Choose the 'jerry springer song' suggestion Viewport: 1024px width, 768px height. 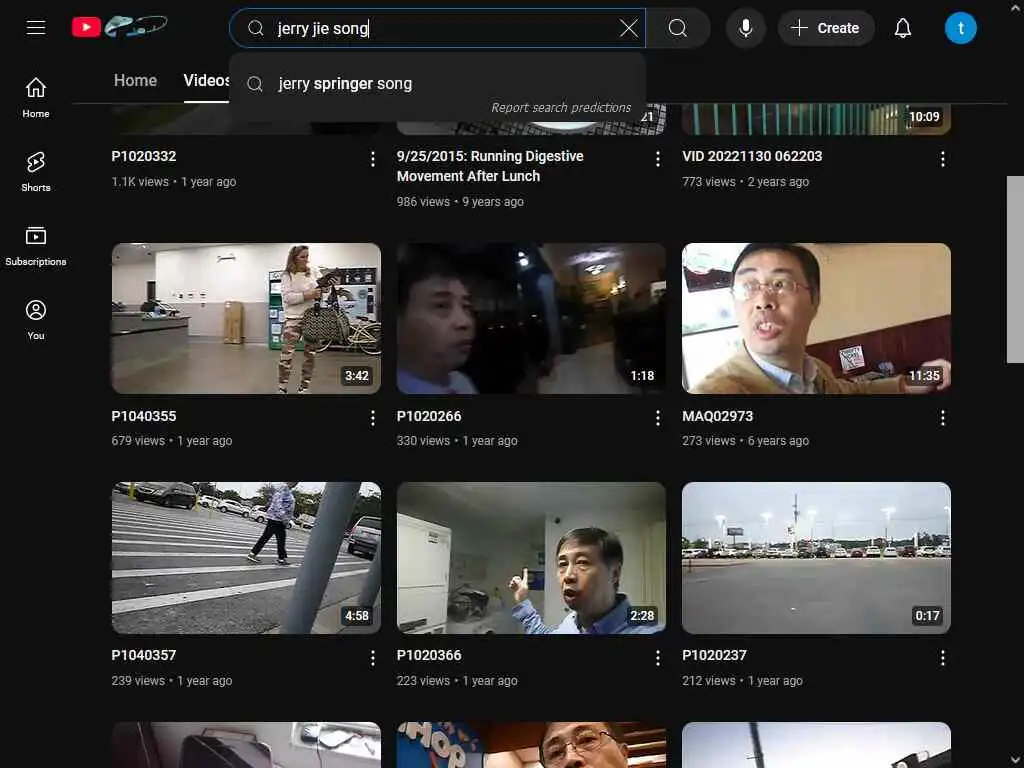[x=437, y=84]
